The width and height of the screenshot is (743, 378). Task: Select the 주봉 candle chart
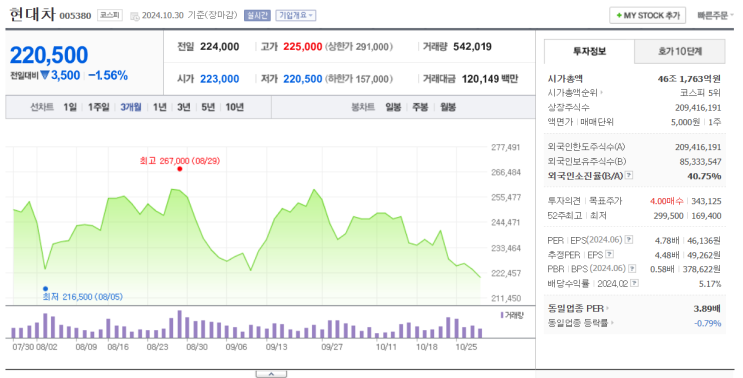(420, 108)
